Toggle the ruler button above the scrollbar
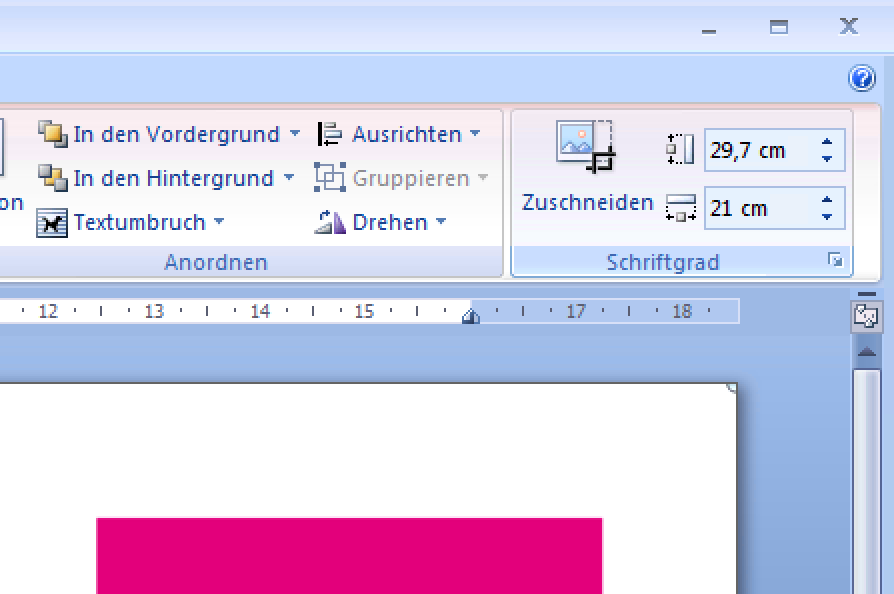This screenshot has width=894, height=594. [866, 317]
